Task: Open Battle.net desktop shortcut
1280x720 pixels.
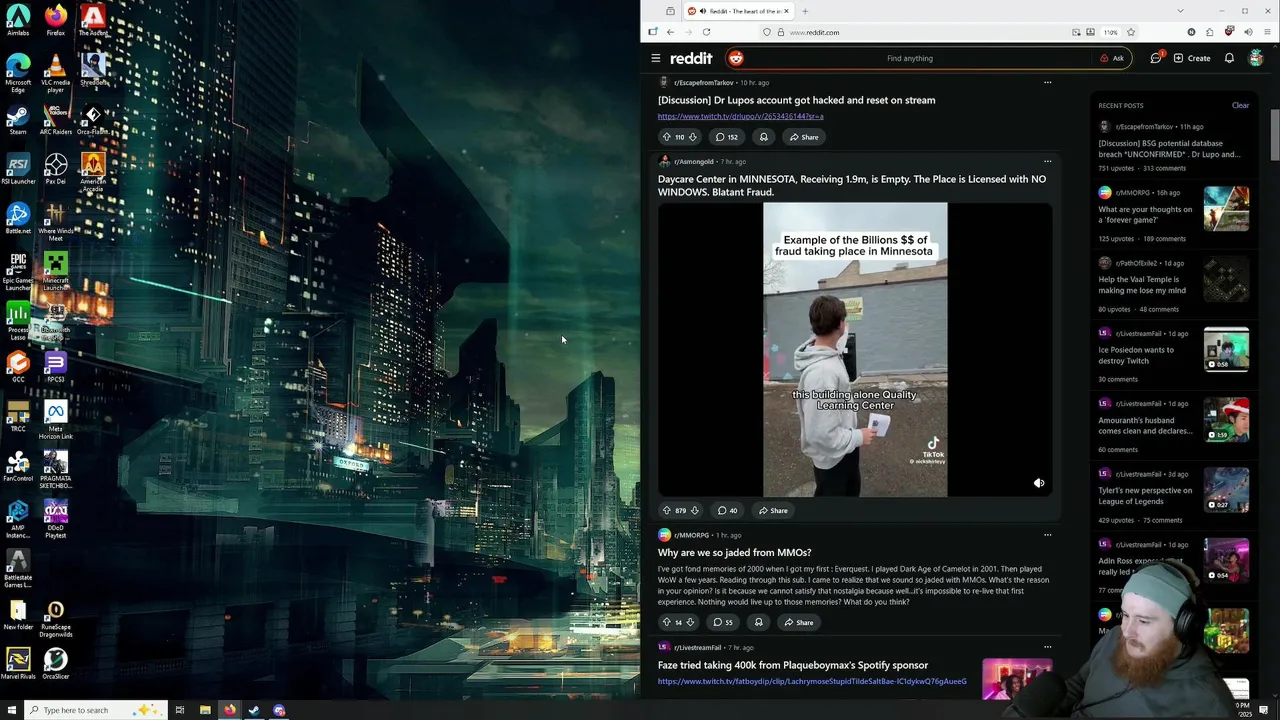Action: [x=18, y=219]
